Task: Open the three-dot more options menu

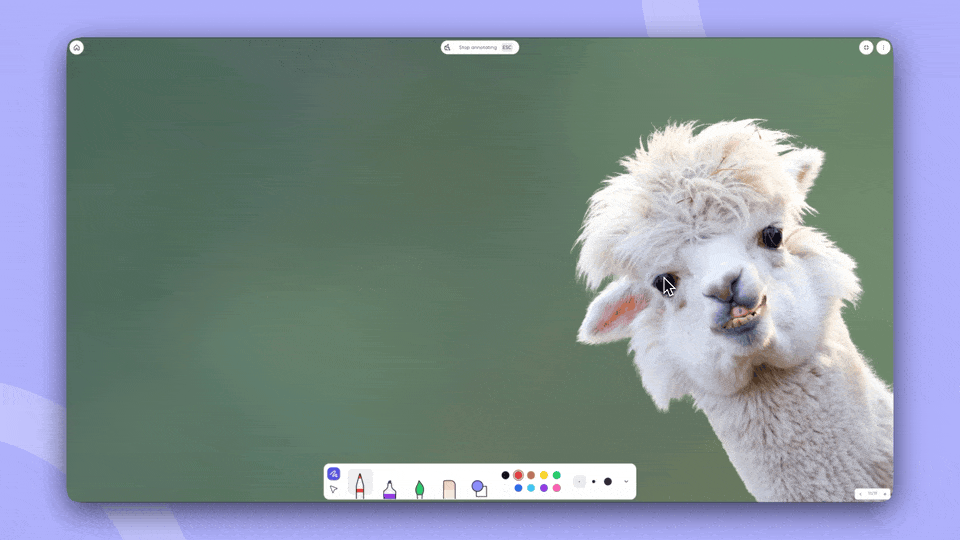Action: tap(883, 48)
